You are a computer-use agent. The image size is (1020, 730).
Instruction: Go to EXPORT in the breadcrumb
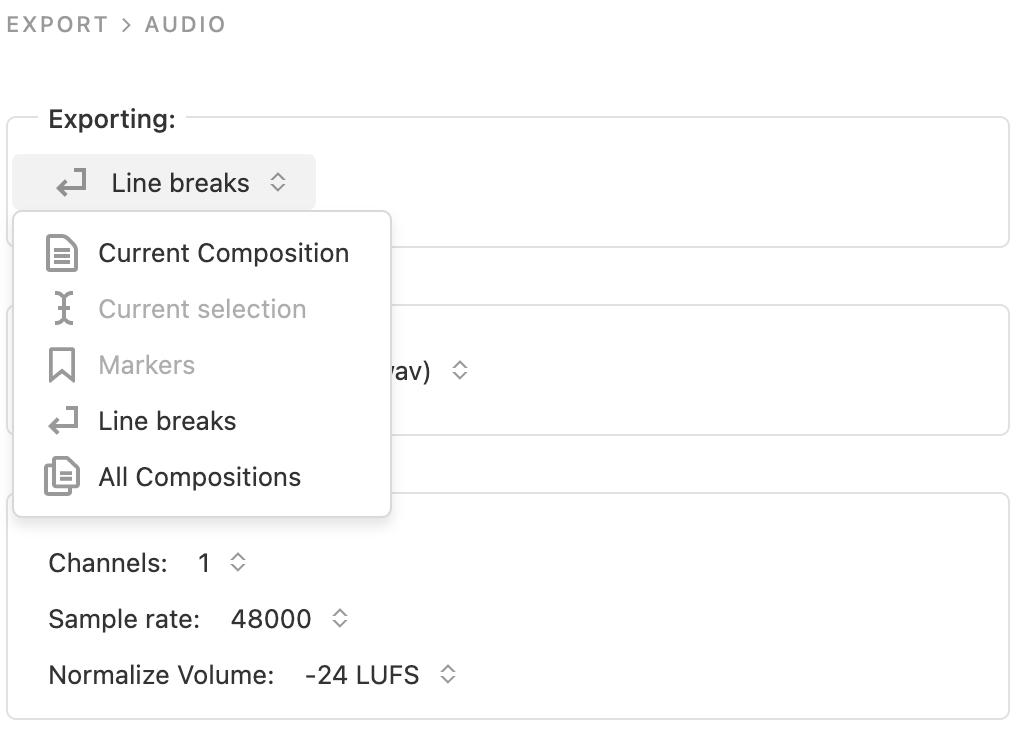pyautogui.click(x=57, y=25)
